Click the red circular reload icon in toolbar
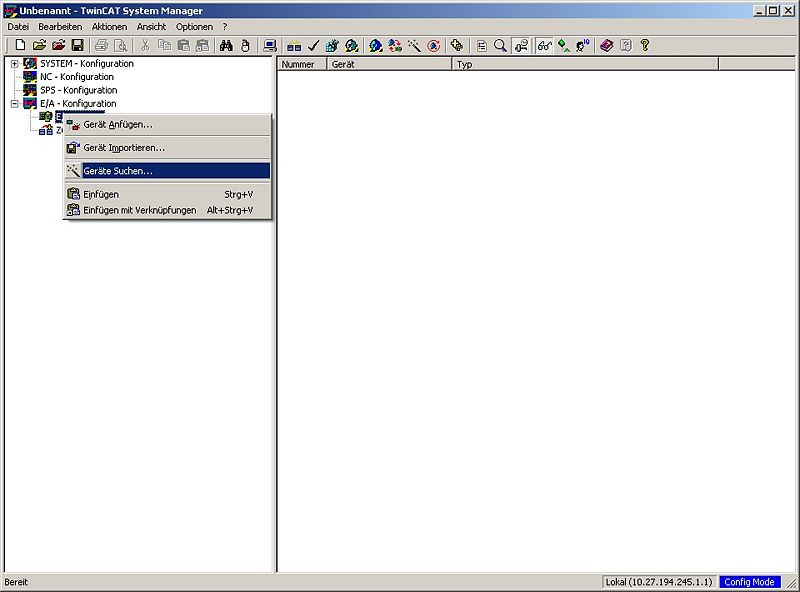The image size is (800, 592). [x=434, y=45]
